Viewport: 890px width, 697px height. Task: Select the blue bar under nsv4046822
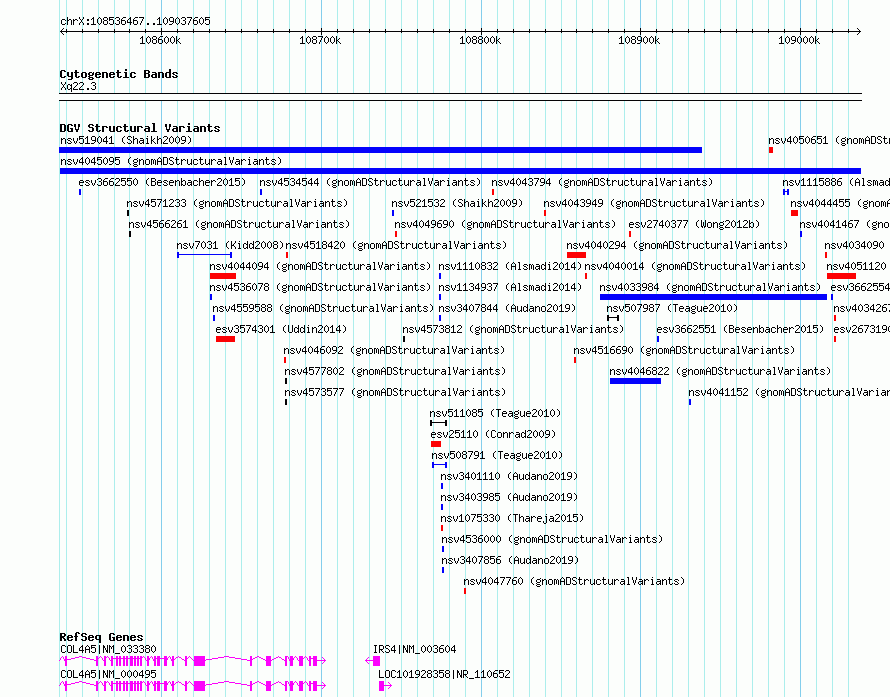[x=635, y=381]
